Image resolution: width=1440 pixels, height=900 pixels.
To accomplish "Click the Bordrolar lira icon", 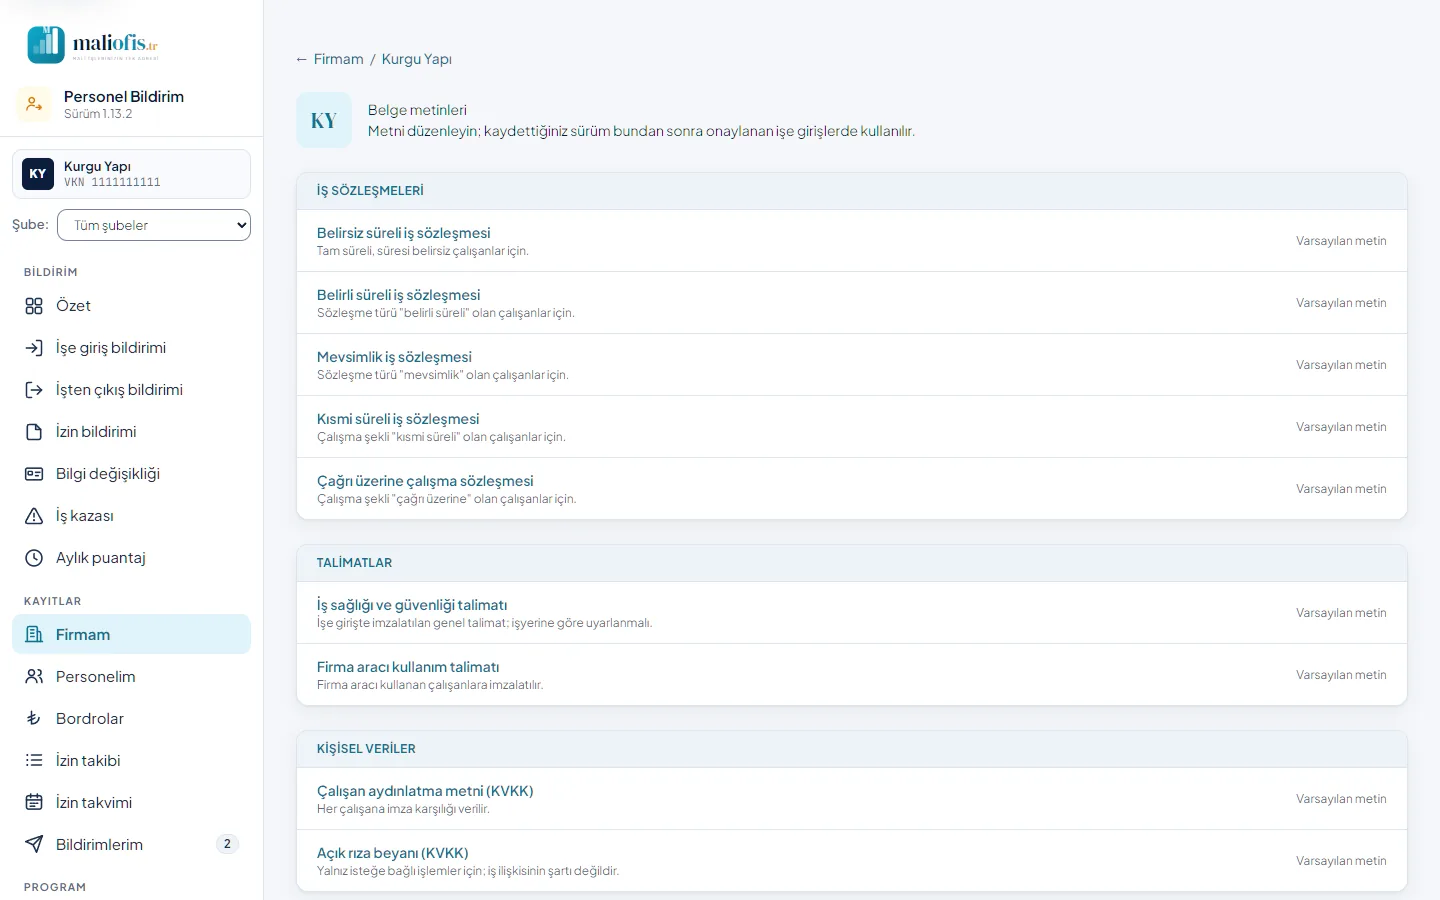I will (34, 719).
